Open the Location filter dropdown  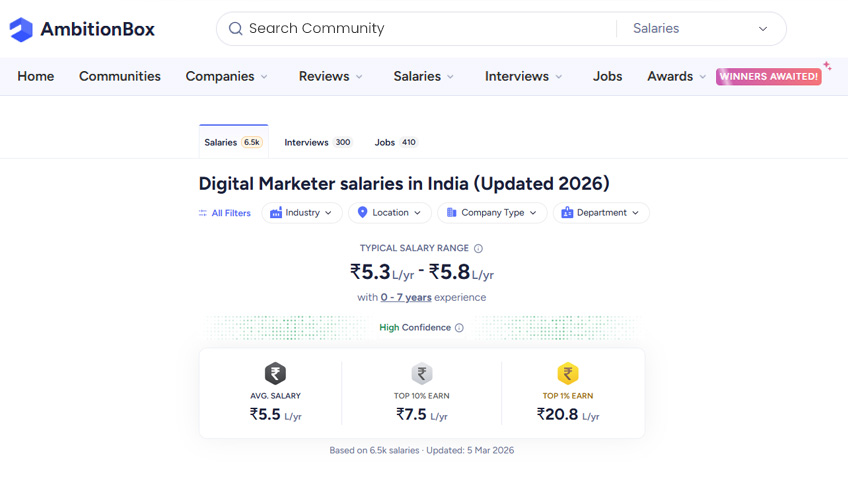(x=389, y=213)
